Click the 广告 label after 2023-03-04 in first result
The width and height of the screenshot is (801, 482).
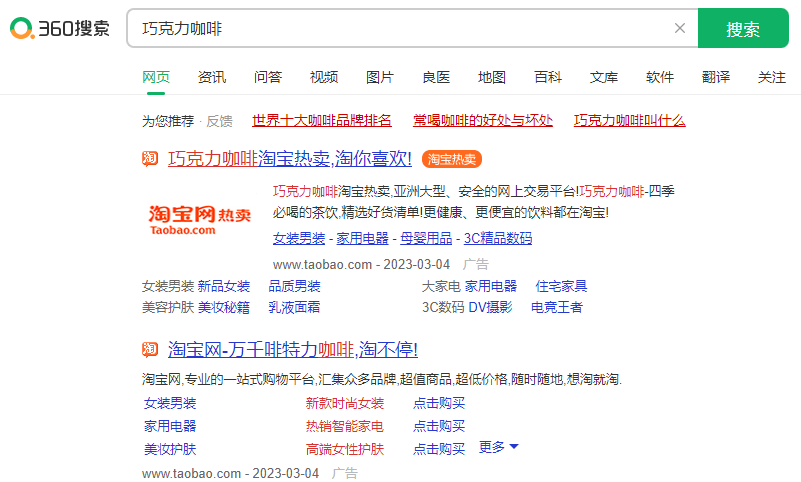(476, 264)
